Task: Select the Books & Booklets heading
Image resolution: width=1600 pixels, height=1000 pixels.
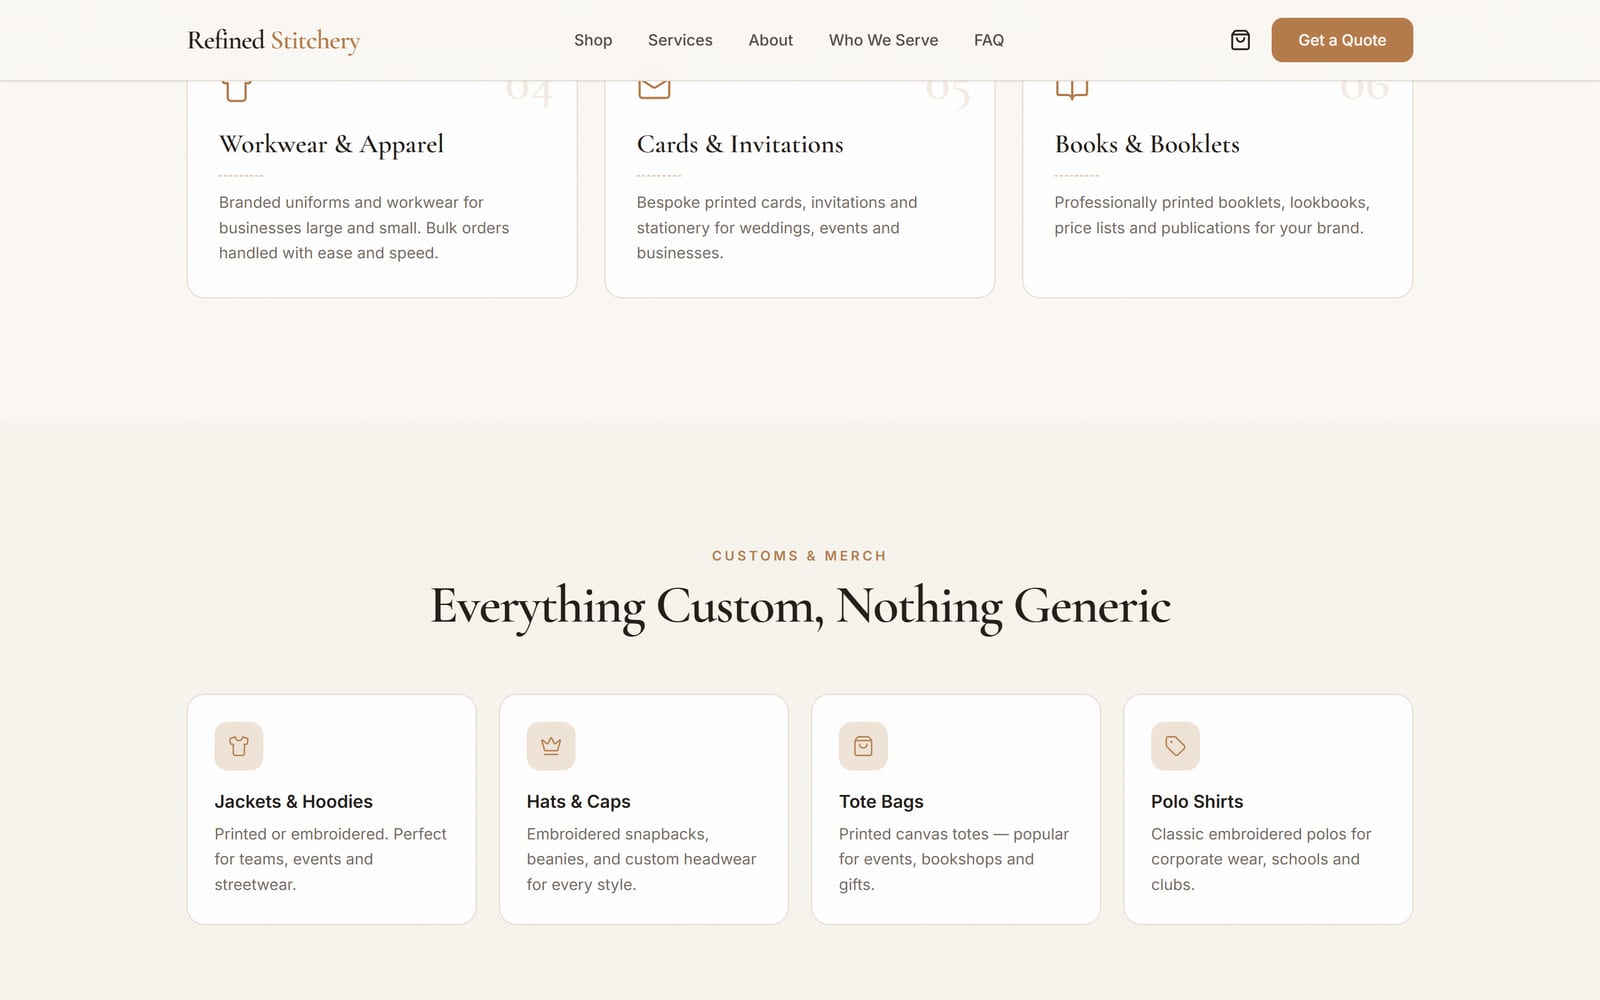Action: (1147, 144)
